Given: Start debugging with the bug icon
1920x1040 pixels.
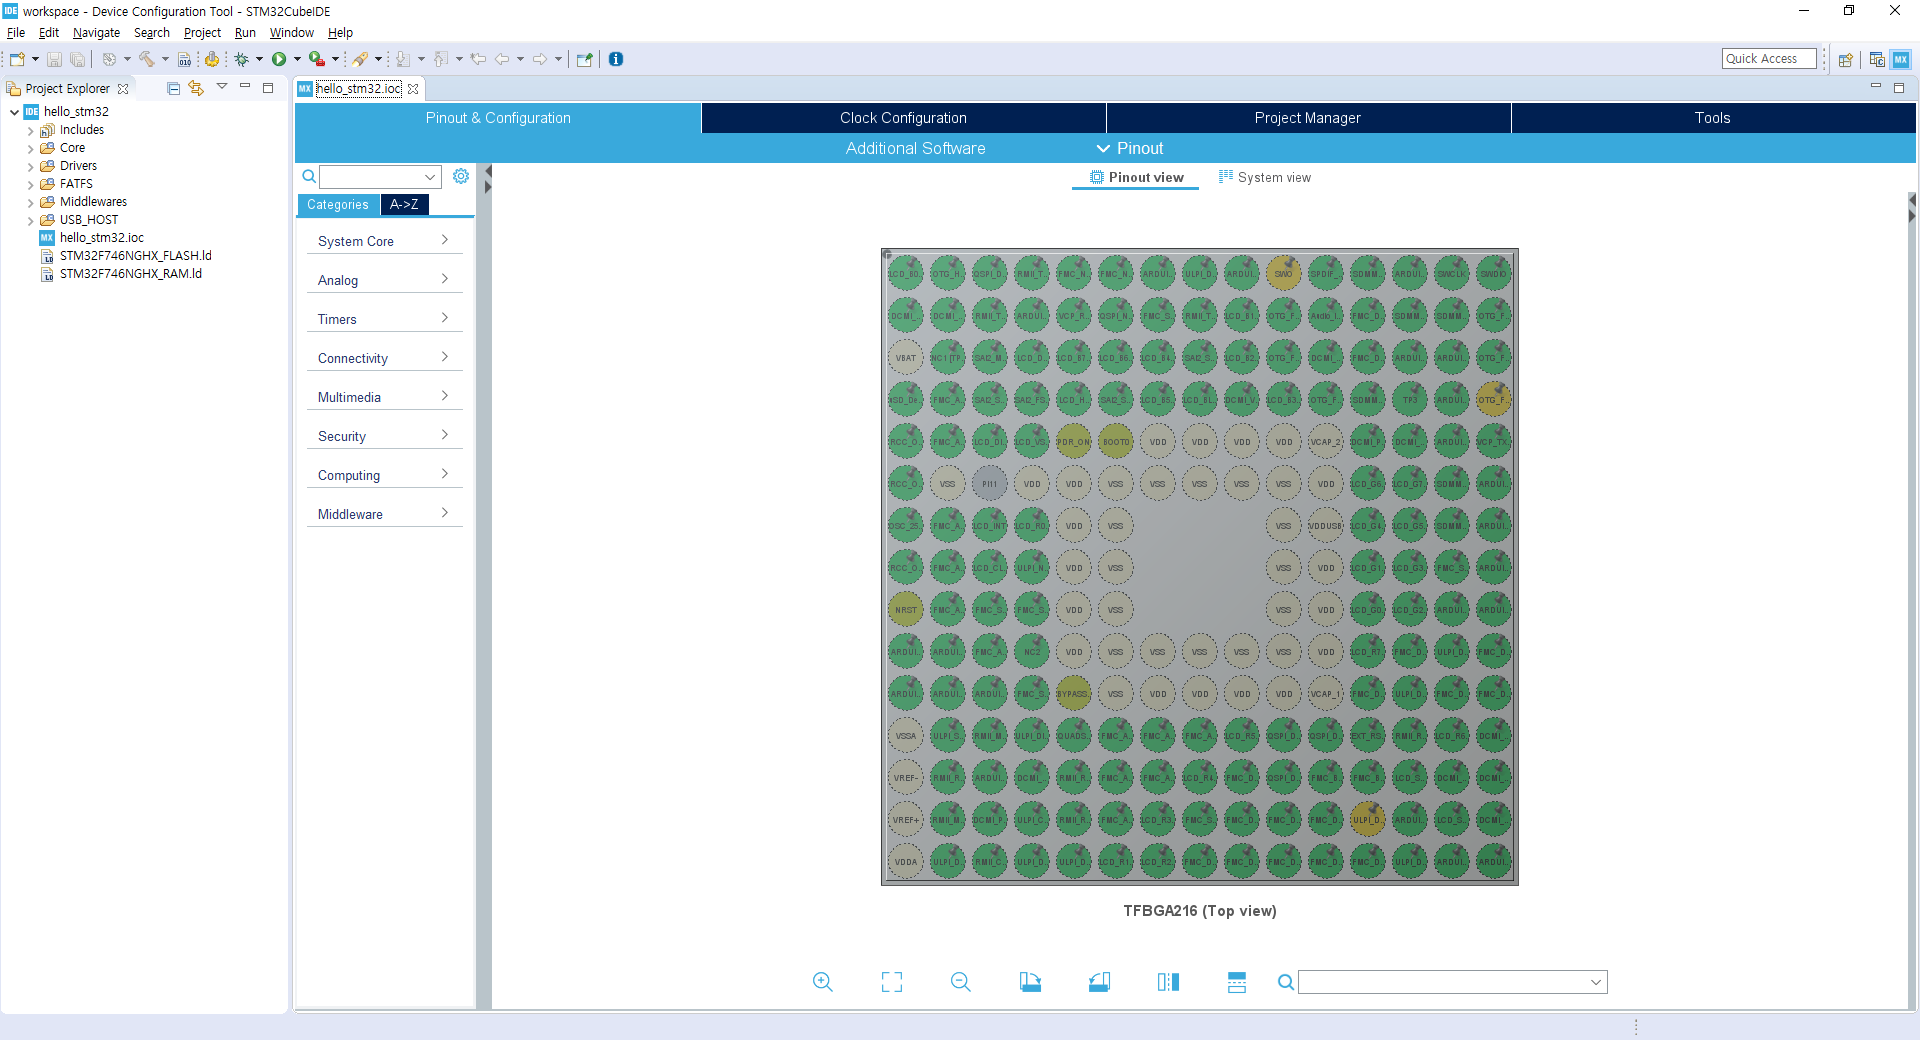Looking at the screenshot, I should (x=241, y=59).
